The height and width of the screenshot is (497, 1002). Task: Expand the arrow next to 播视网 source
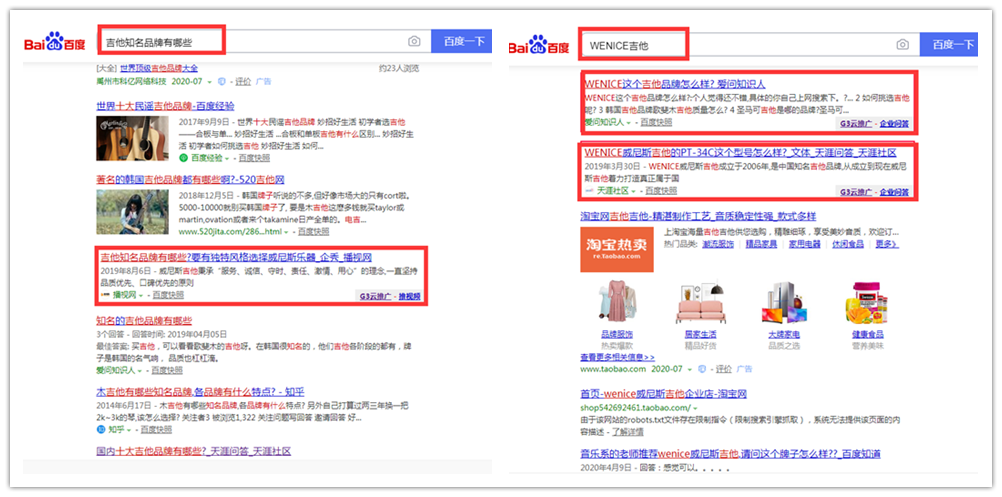(x=140, y=296)
